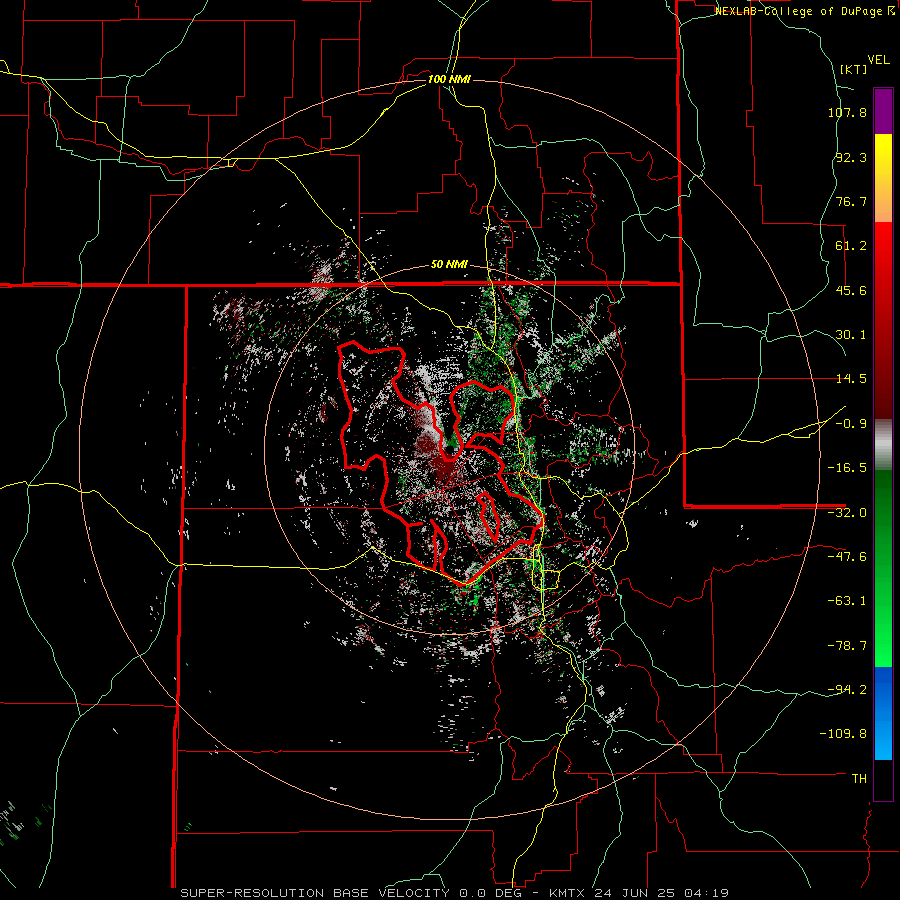Pick the green segment of the velocity scale
900x900 pixels.
pyautogui.click(x=883, y=568)
